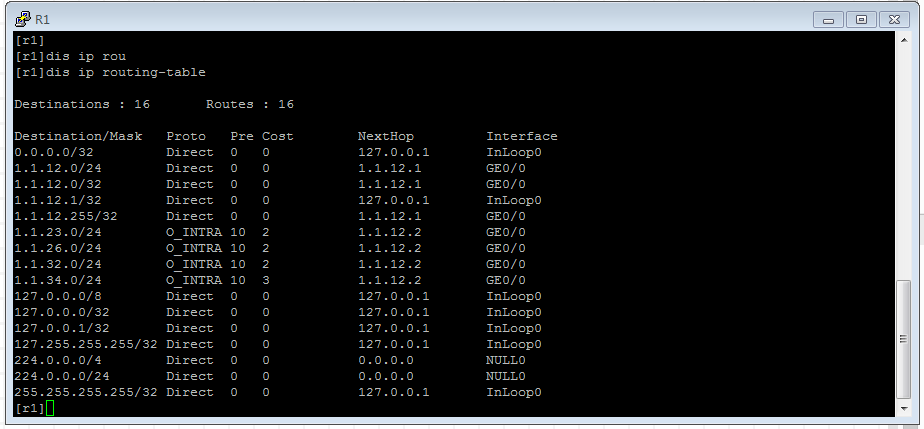Click the vertical scrollbar thumb
924x429 pixels.
903,339
